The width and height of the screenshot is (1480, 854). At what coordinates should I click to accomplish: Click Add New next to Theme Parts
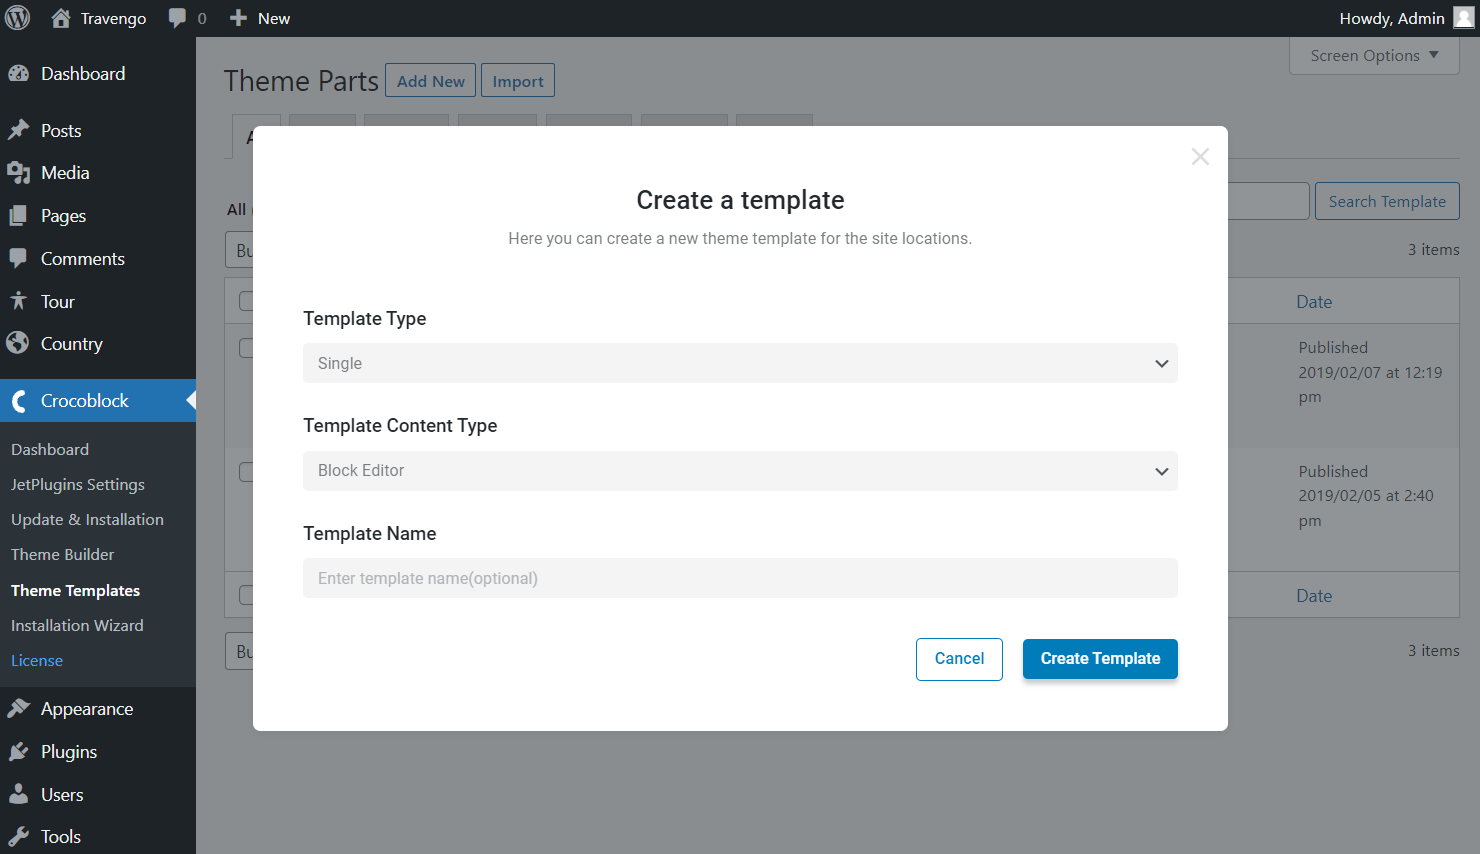430,81
